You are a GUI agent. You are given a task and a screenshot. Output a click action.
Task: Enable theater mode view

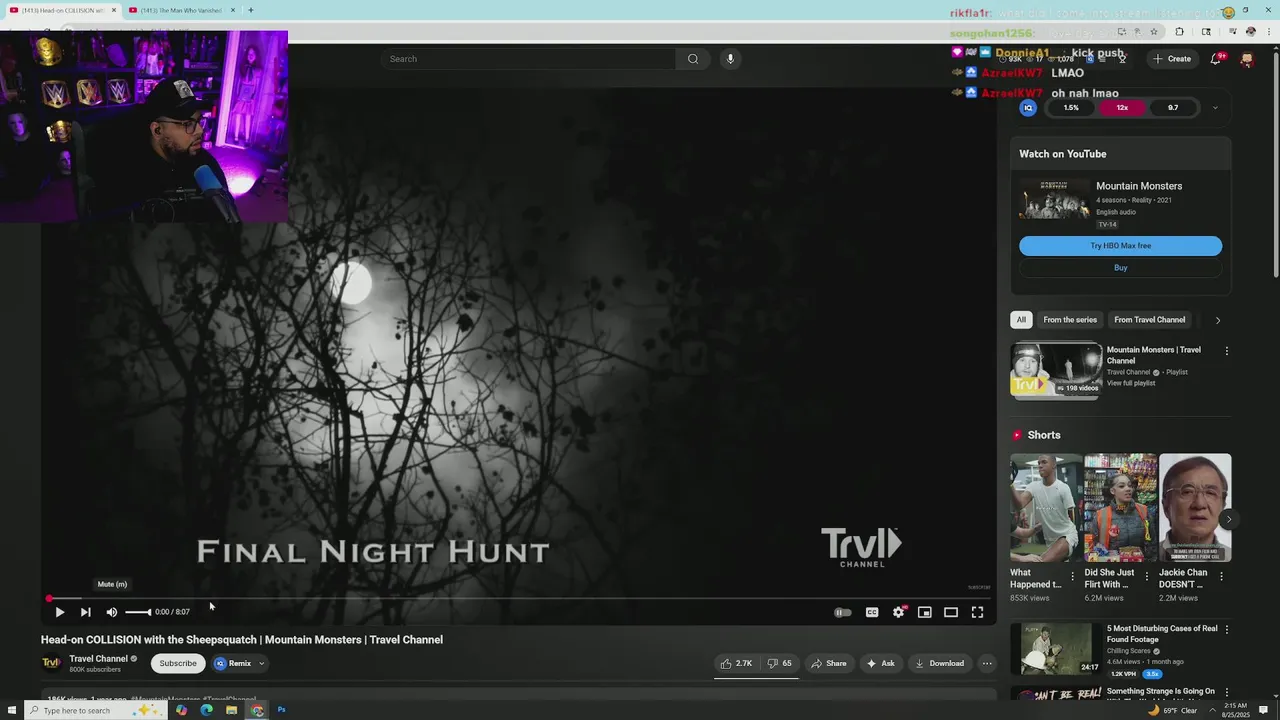[951, 612]
